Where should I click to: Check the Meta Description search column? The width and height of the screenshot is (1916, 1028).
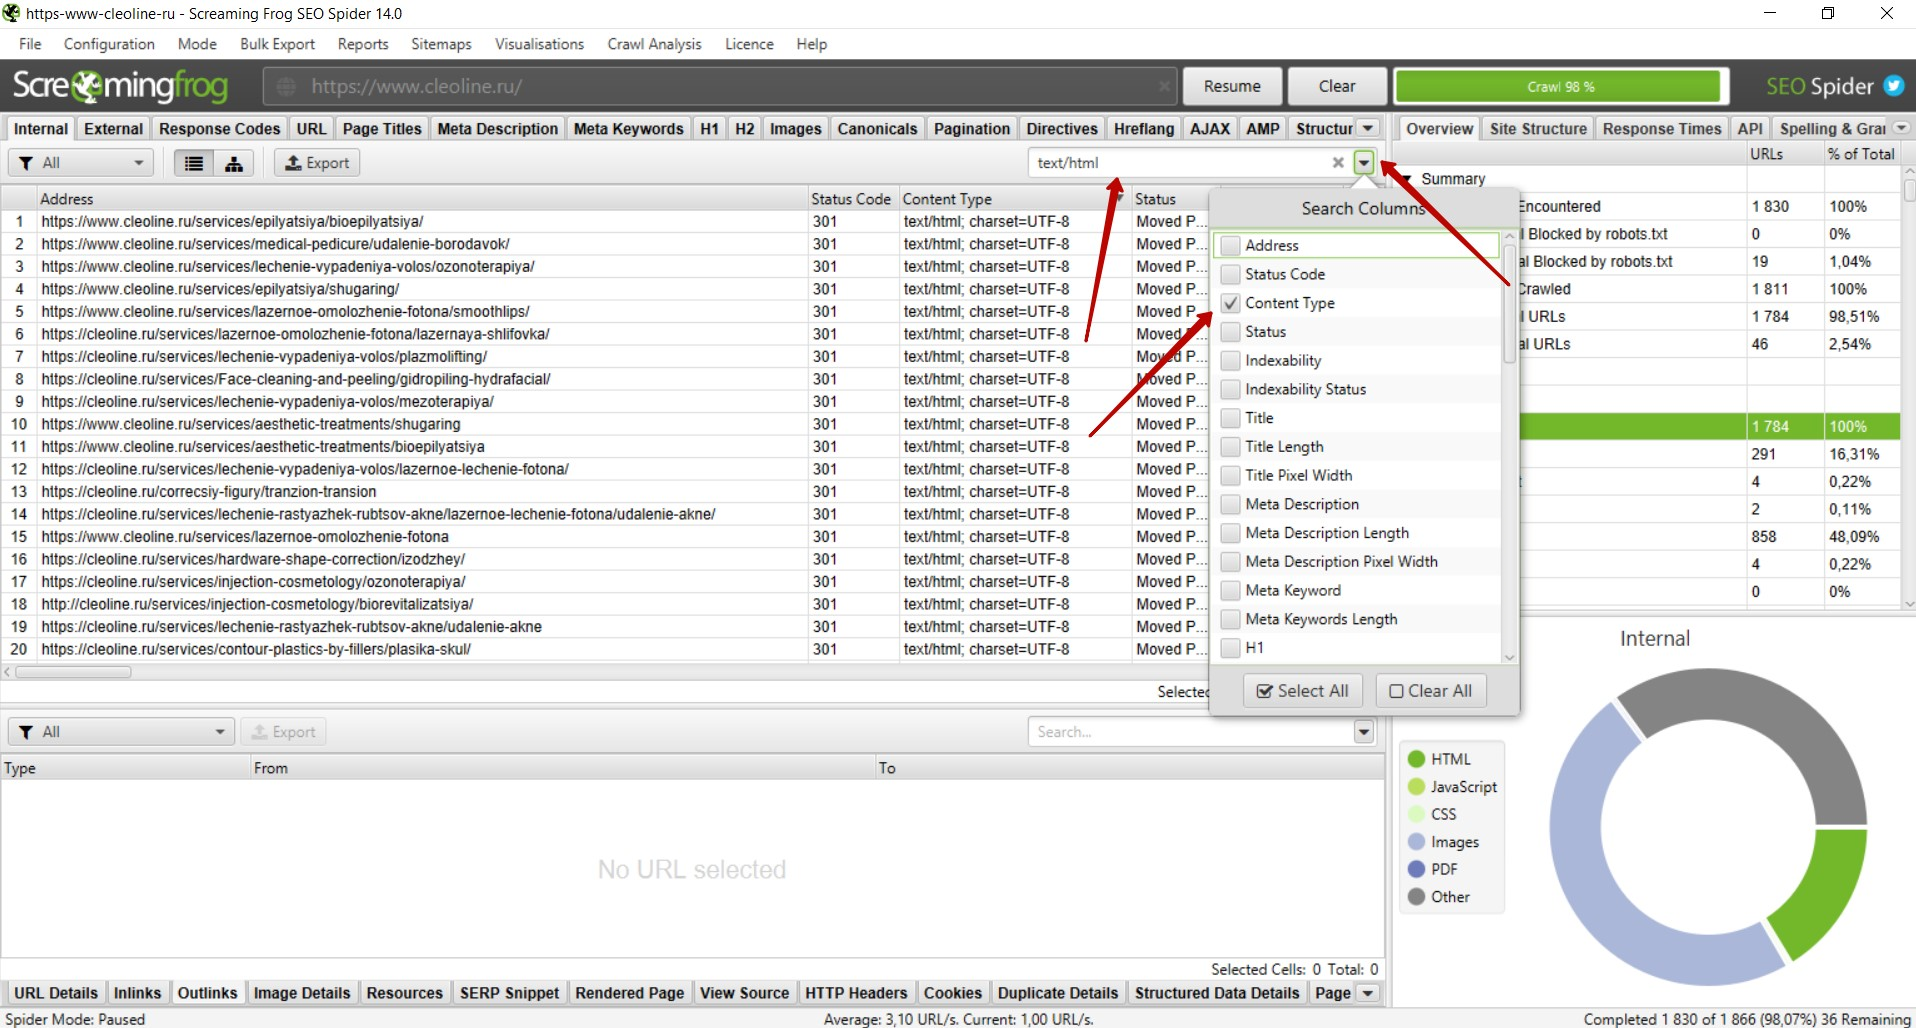pyautogui.click(x=1230, y=505)
